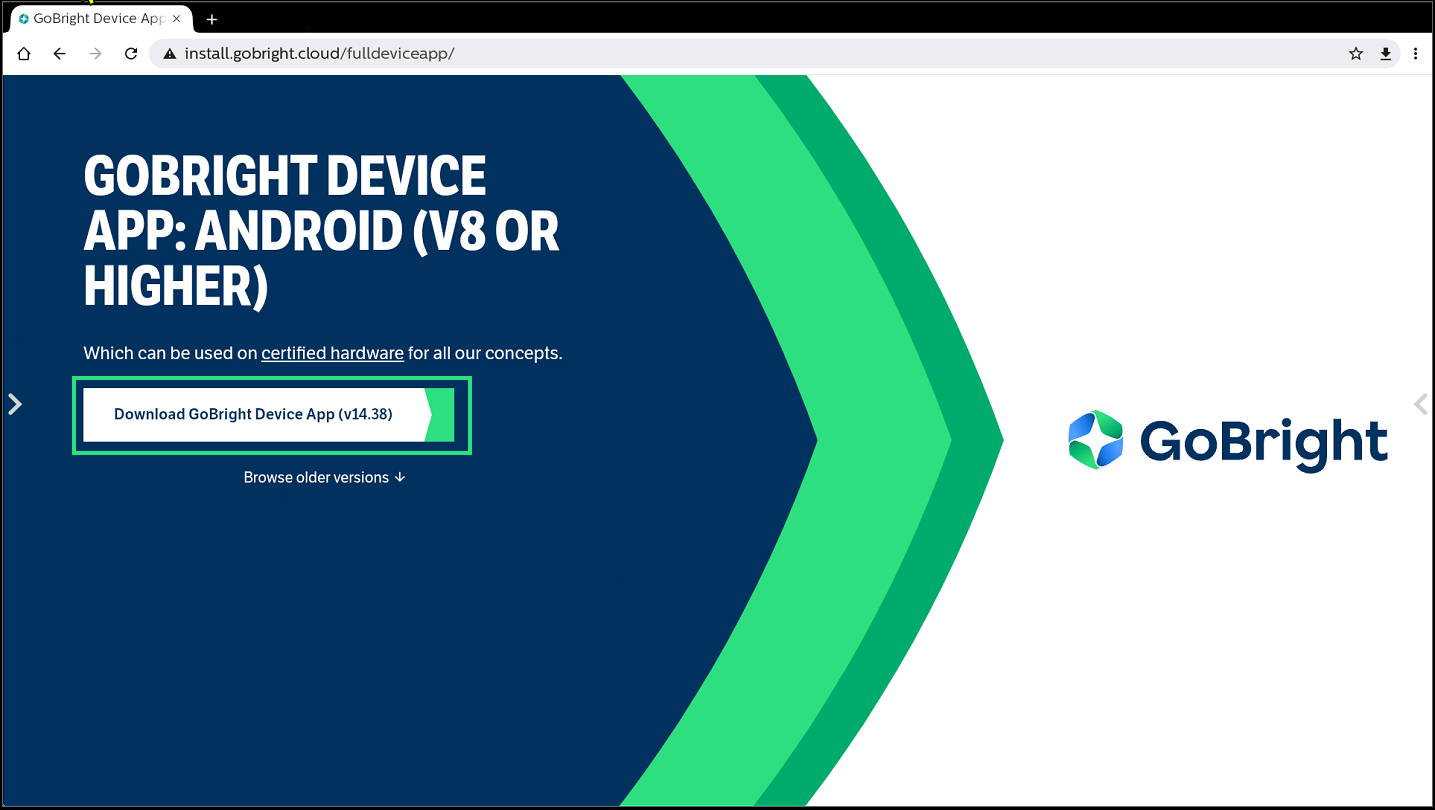This screenshot has height=810, width=1435.
Task: Click Browse older versions
Action: click(x=324, y=478)
